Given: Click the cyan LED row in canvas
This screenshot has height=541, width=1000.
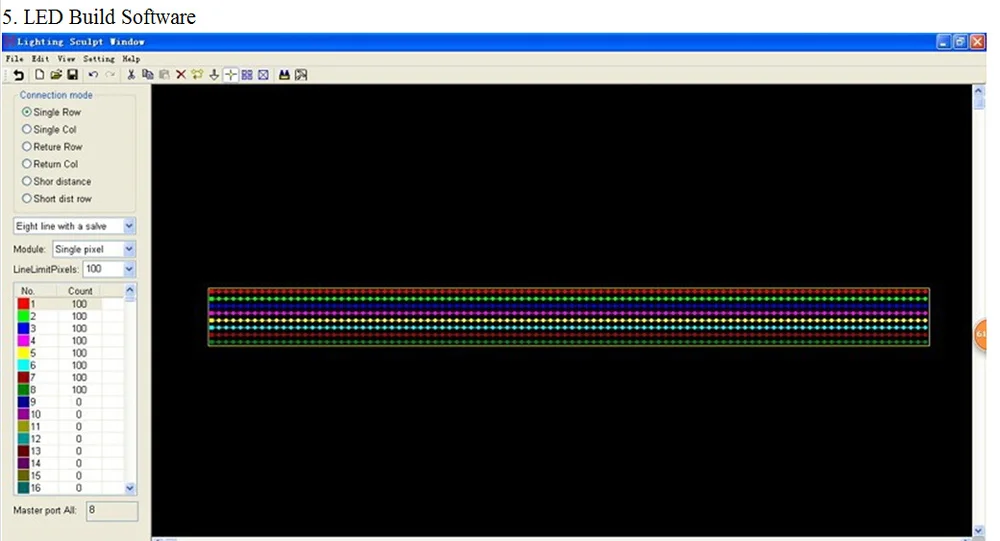Looking at the screenshot, I should coord(568,327).
